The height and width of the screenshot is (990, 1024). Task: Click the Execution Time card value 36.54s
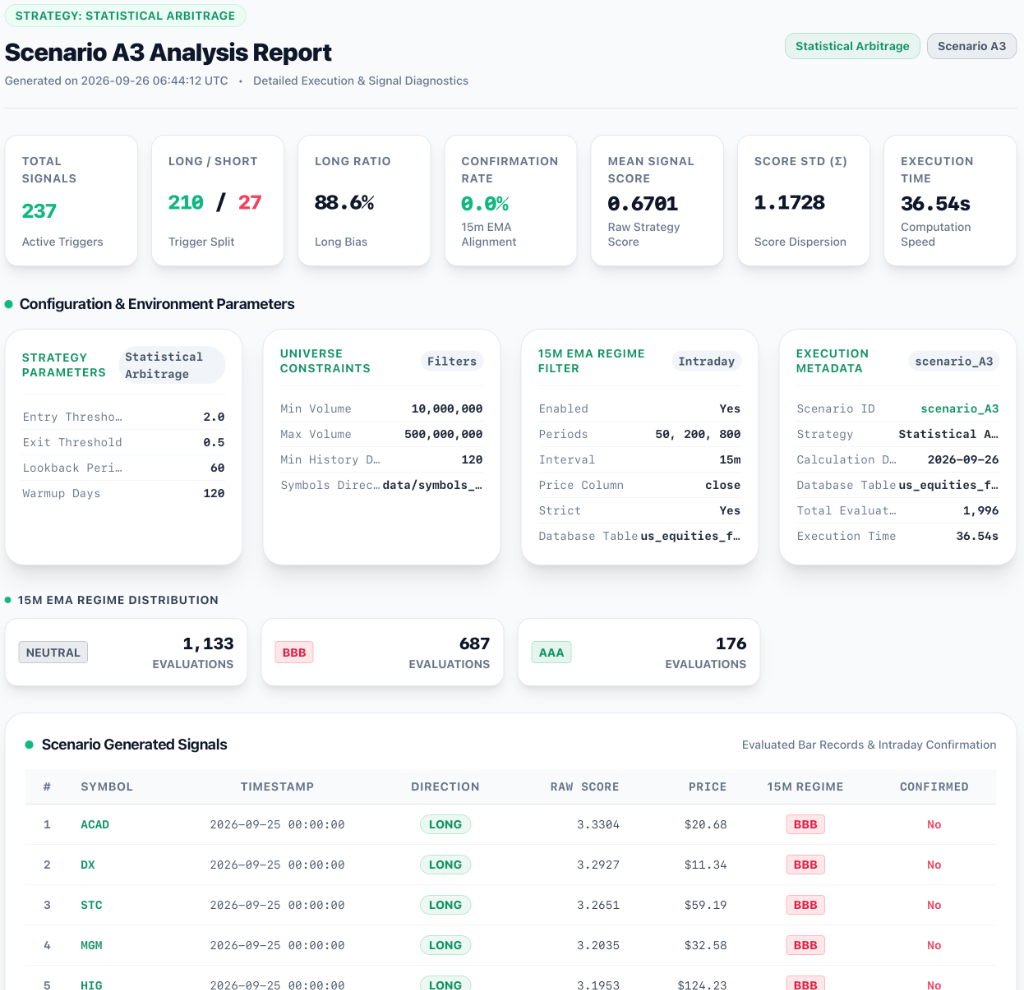[935, 204]
